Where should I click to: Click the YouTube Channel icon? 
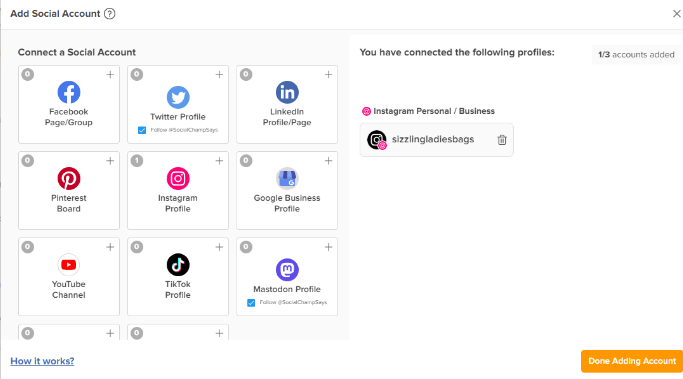(69, 264)
